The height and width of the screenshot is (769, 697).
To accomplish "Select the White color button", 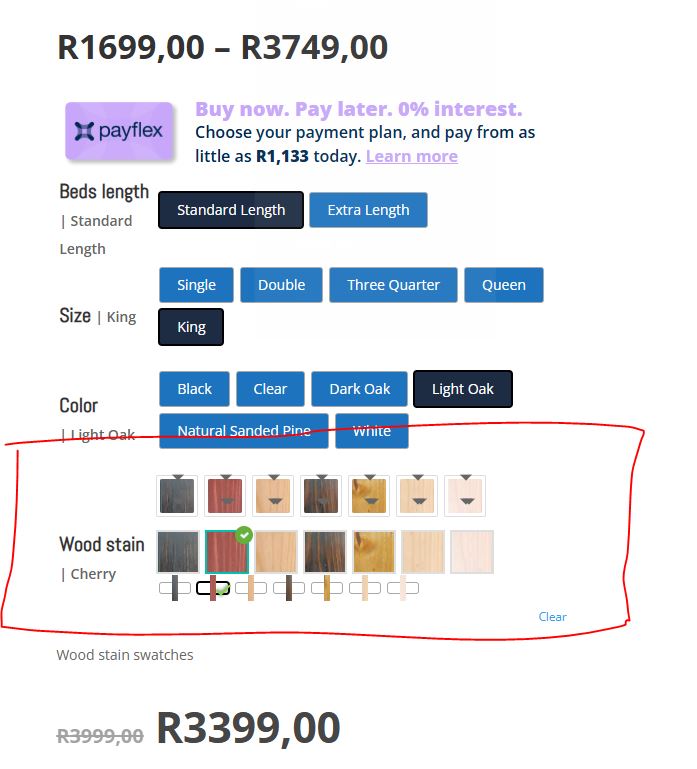I will tap(371, 431).
